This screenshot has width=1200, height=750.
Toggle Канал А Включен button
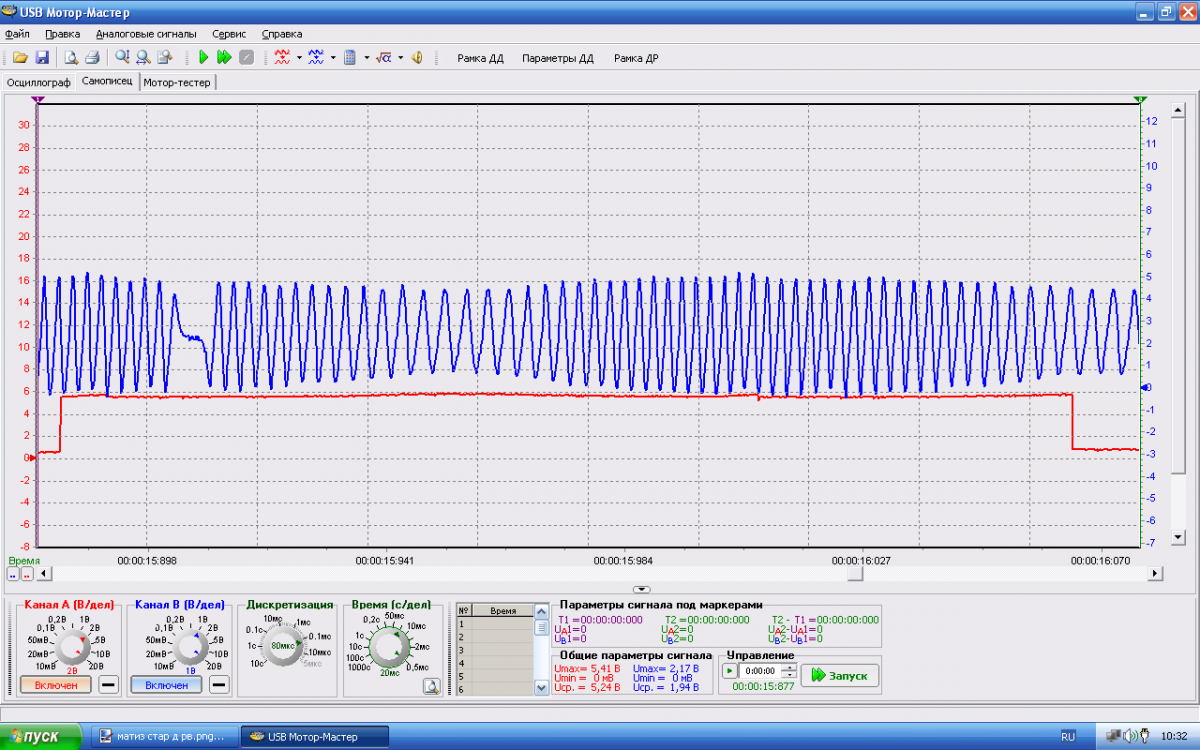55,685
